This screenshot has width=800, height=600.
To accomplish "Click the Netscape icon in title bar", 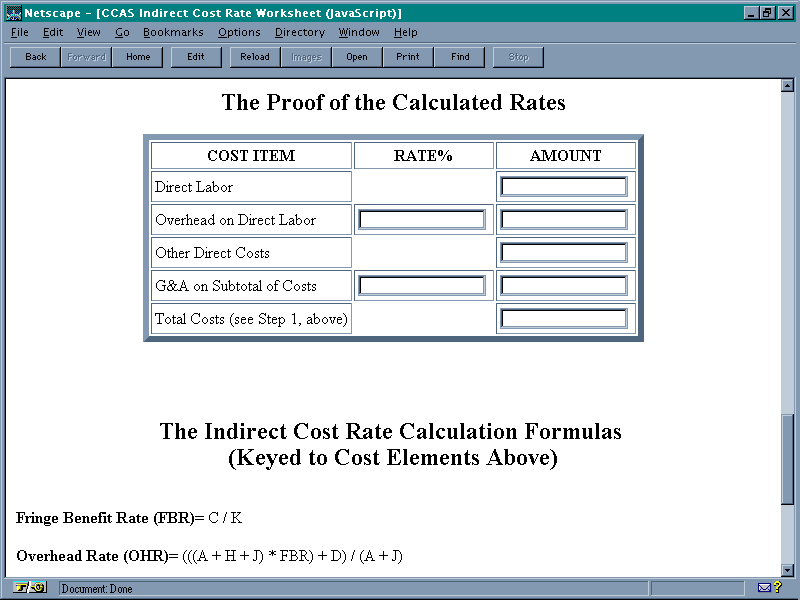I will point(13,13).
